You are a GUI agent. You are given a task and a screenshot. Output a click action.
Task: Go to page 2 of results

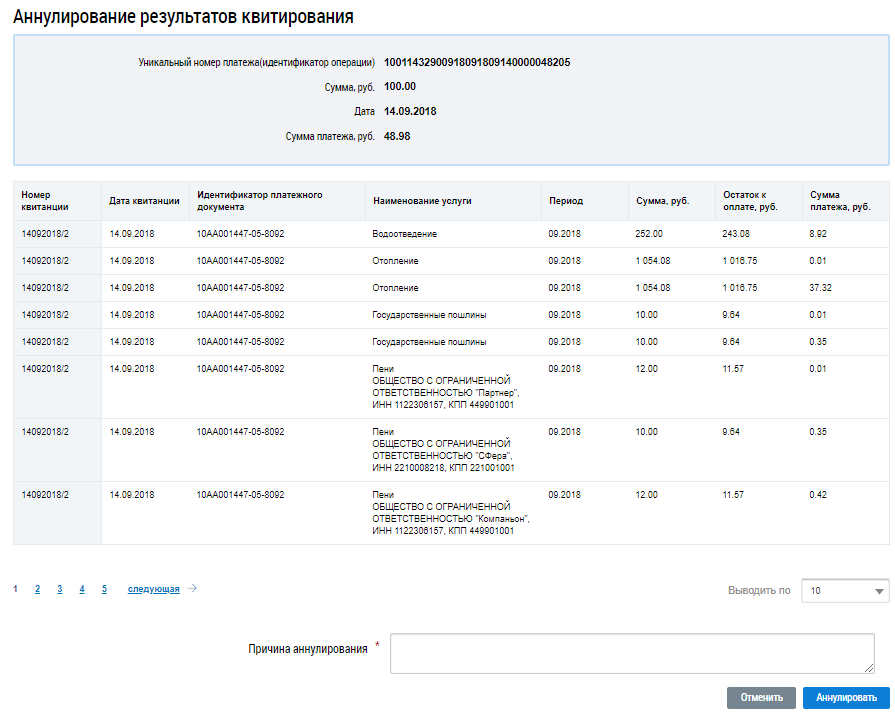pyautogui.click(x=37, y=589)
